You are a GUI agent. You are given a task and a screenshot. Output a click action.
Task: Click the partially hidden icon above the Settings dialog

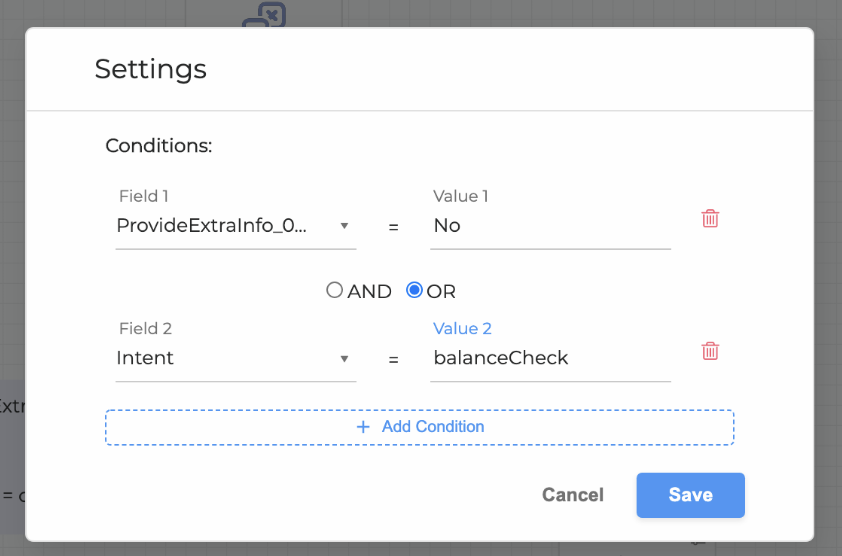265,16
